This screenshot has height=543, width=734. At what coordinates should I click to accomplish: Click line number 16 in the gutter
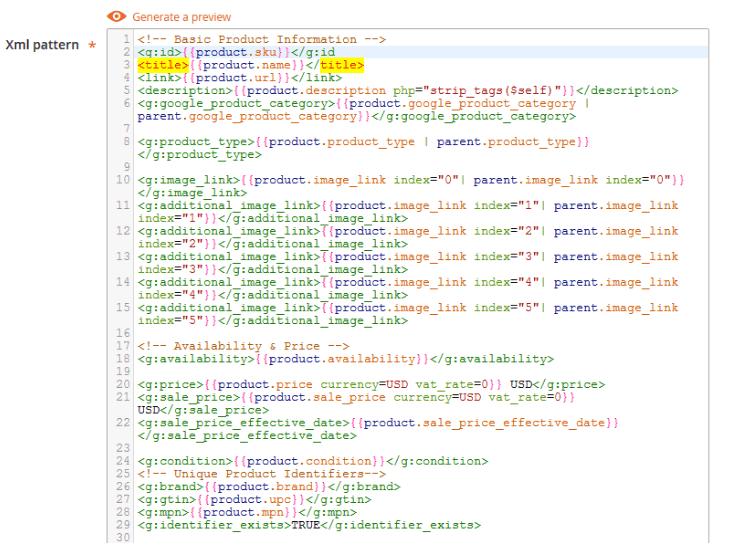tap(123, 333)
